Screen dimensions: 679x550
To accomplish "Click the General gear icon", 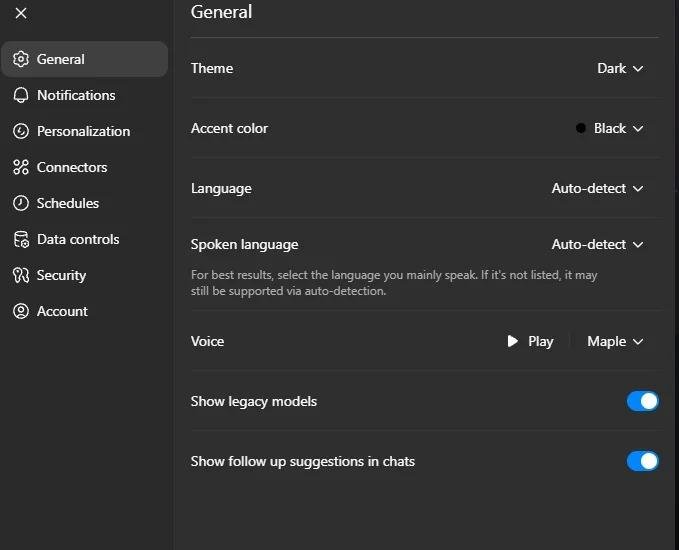I will coord(21,59).
